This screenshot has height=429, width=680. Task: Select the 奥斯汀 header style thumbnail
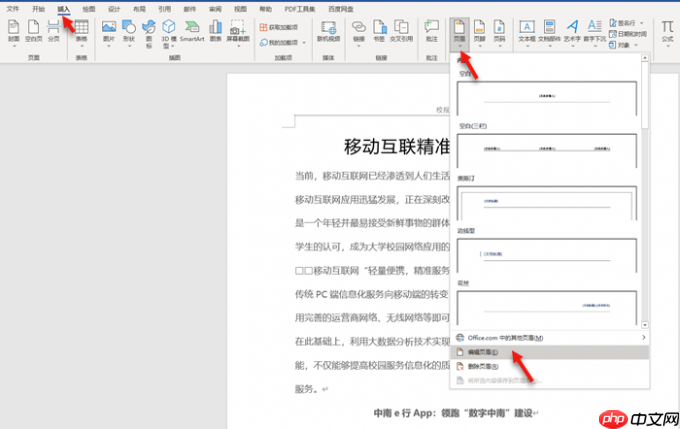pyautogui.click(x=546, y=203)
